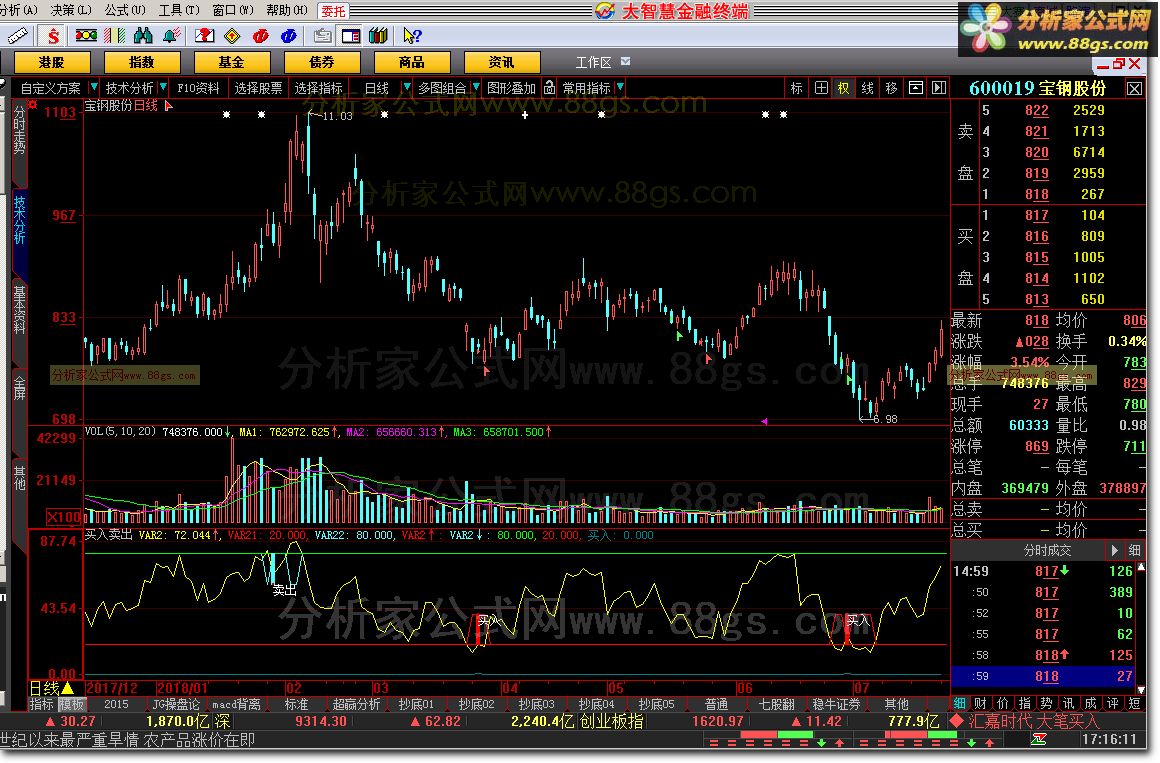Open the 分析(A) menu
1160x763 pixels.
[x=19, y=10]
